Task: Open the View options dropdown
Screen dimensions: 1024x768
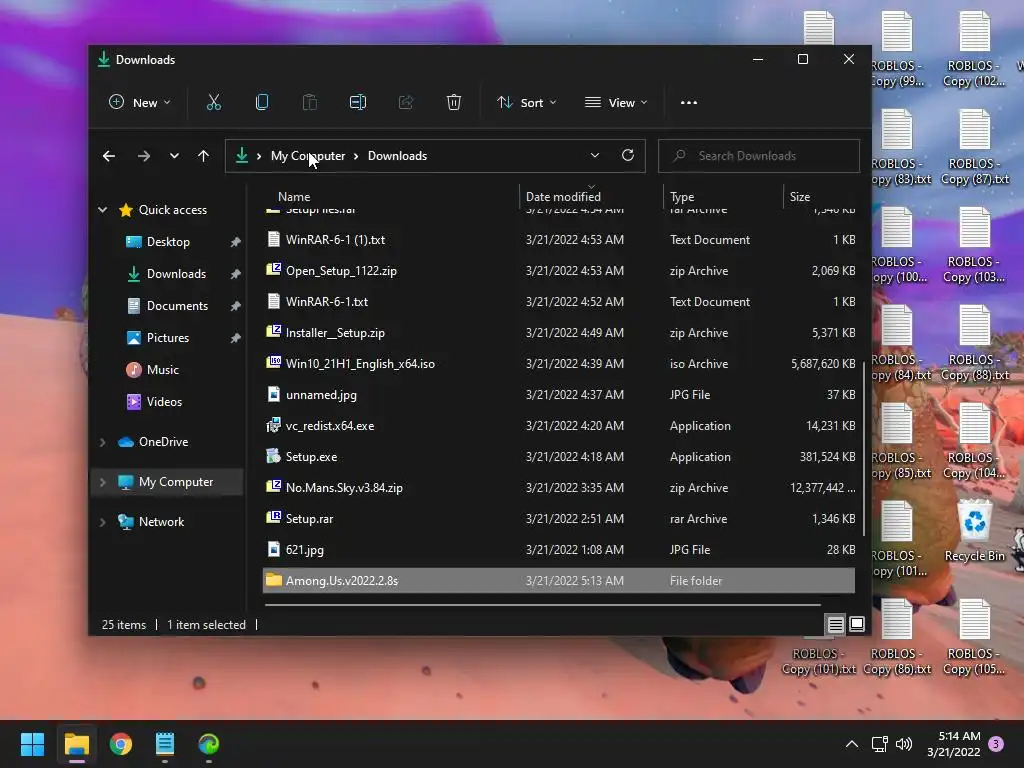Action: click(x=616, y=103)
